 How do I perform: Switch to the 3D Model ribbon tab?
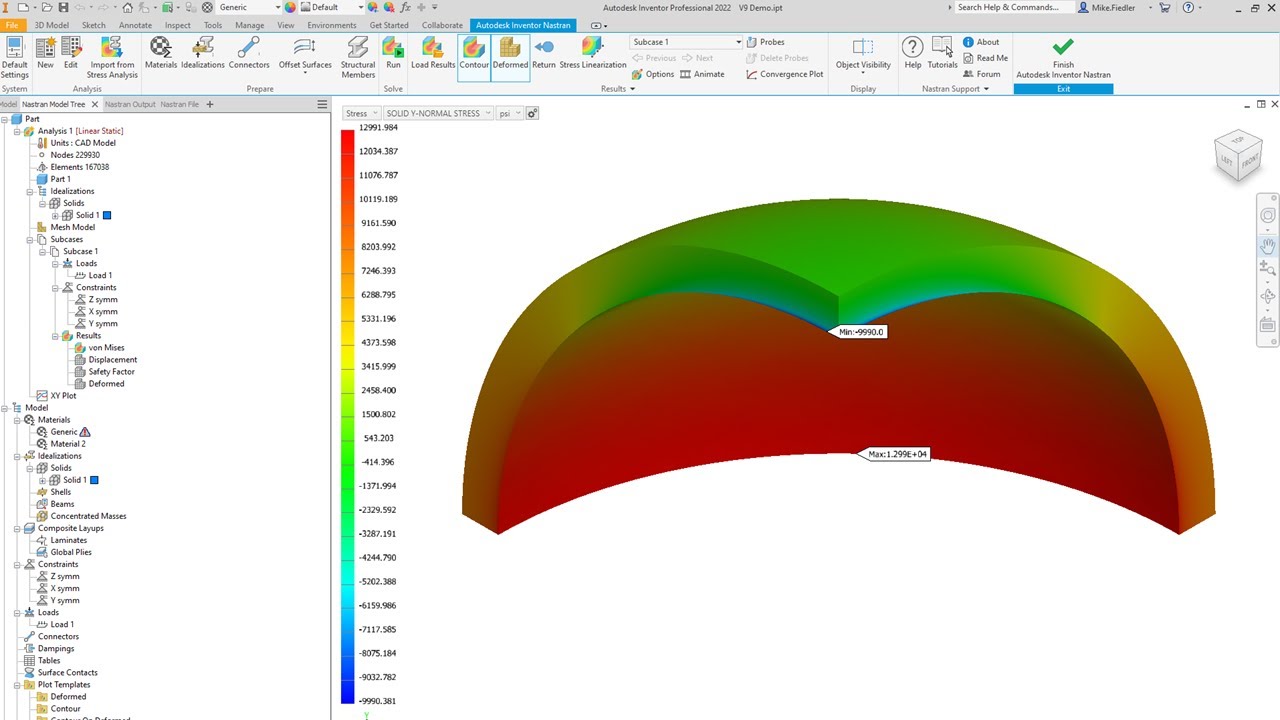point(52,25)
